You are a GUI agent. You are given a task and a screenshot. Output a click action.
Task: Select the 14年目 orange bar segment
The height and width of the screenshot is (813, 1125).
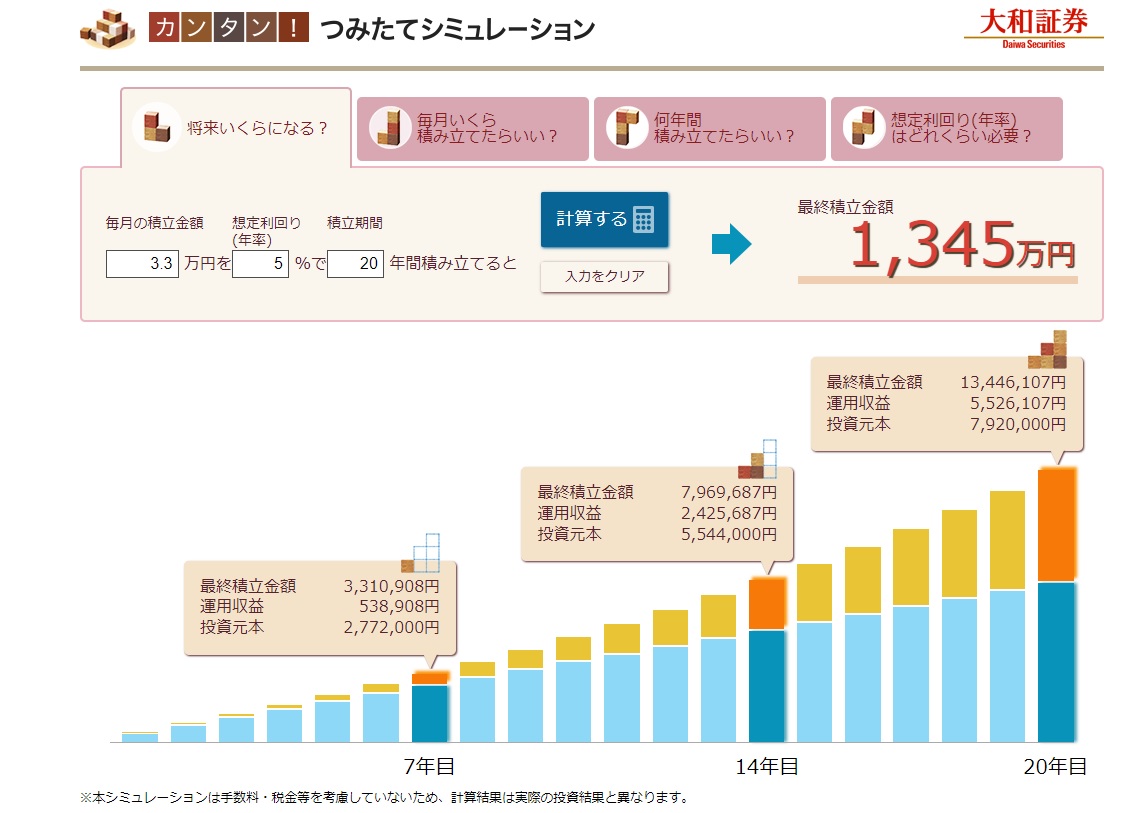(767, 604)
